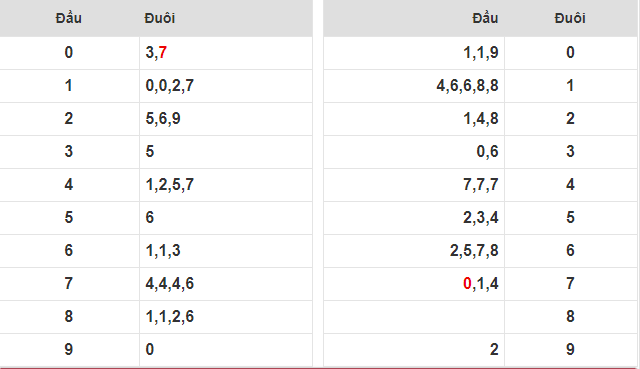Image resolution: width=640 pixels, height=369 pixels.
Task: Click Đầu row number 9 in left table
Action: [69, 349]
